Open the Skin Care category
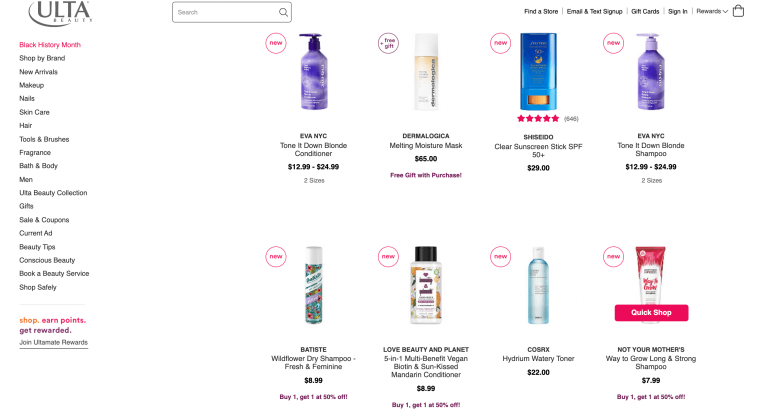The width and height of the screenshot is (768, 414). point(34,112)
